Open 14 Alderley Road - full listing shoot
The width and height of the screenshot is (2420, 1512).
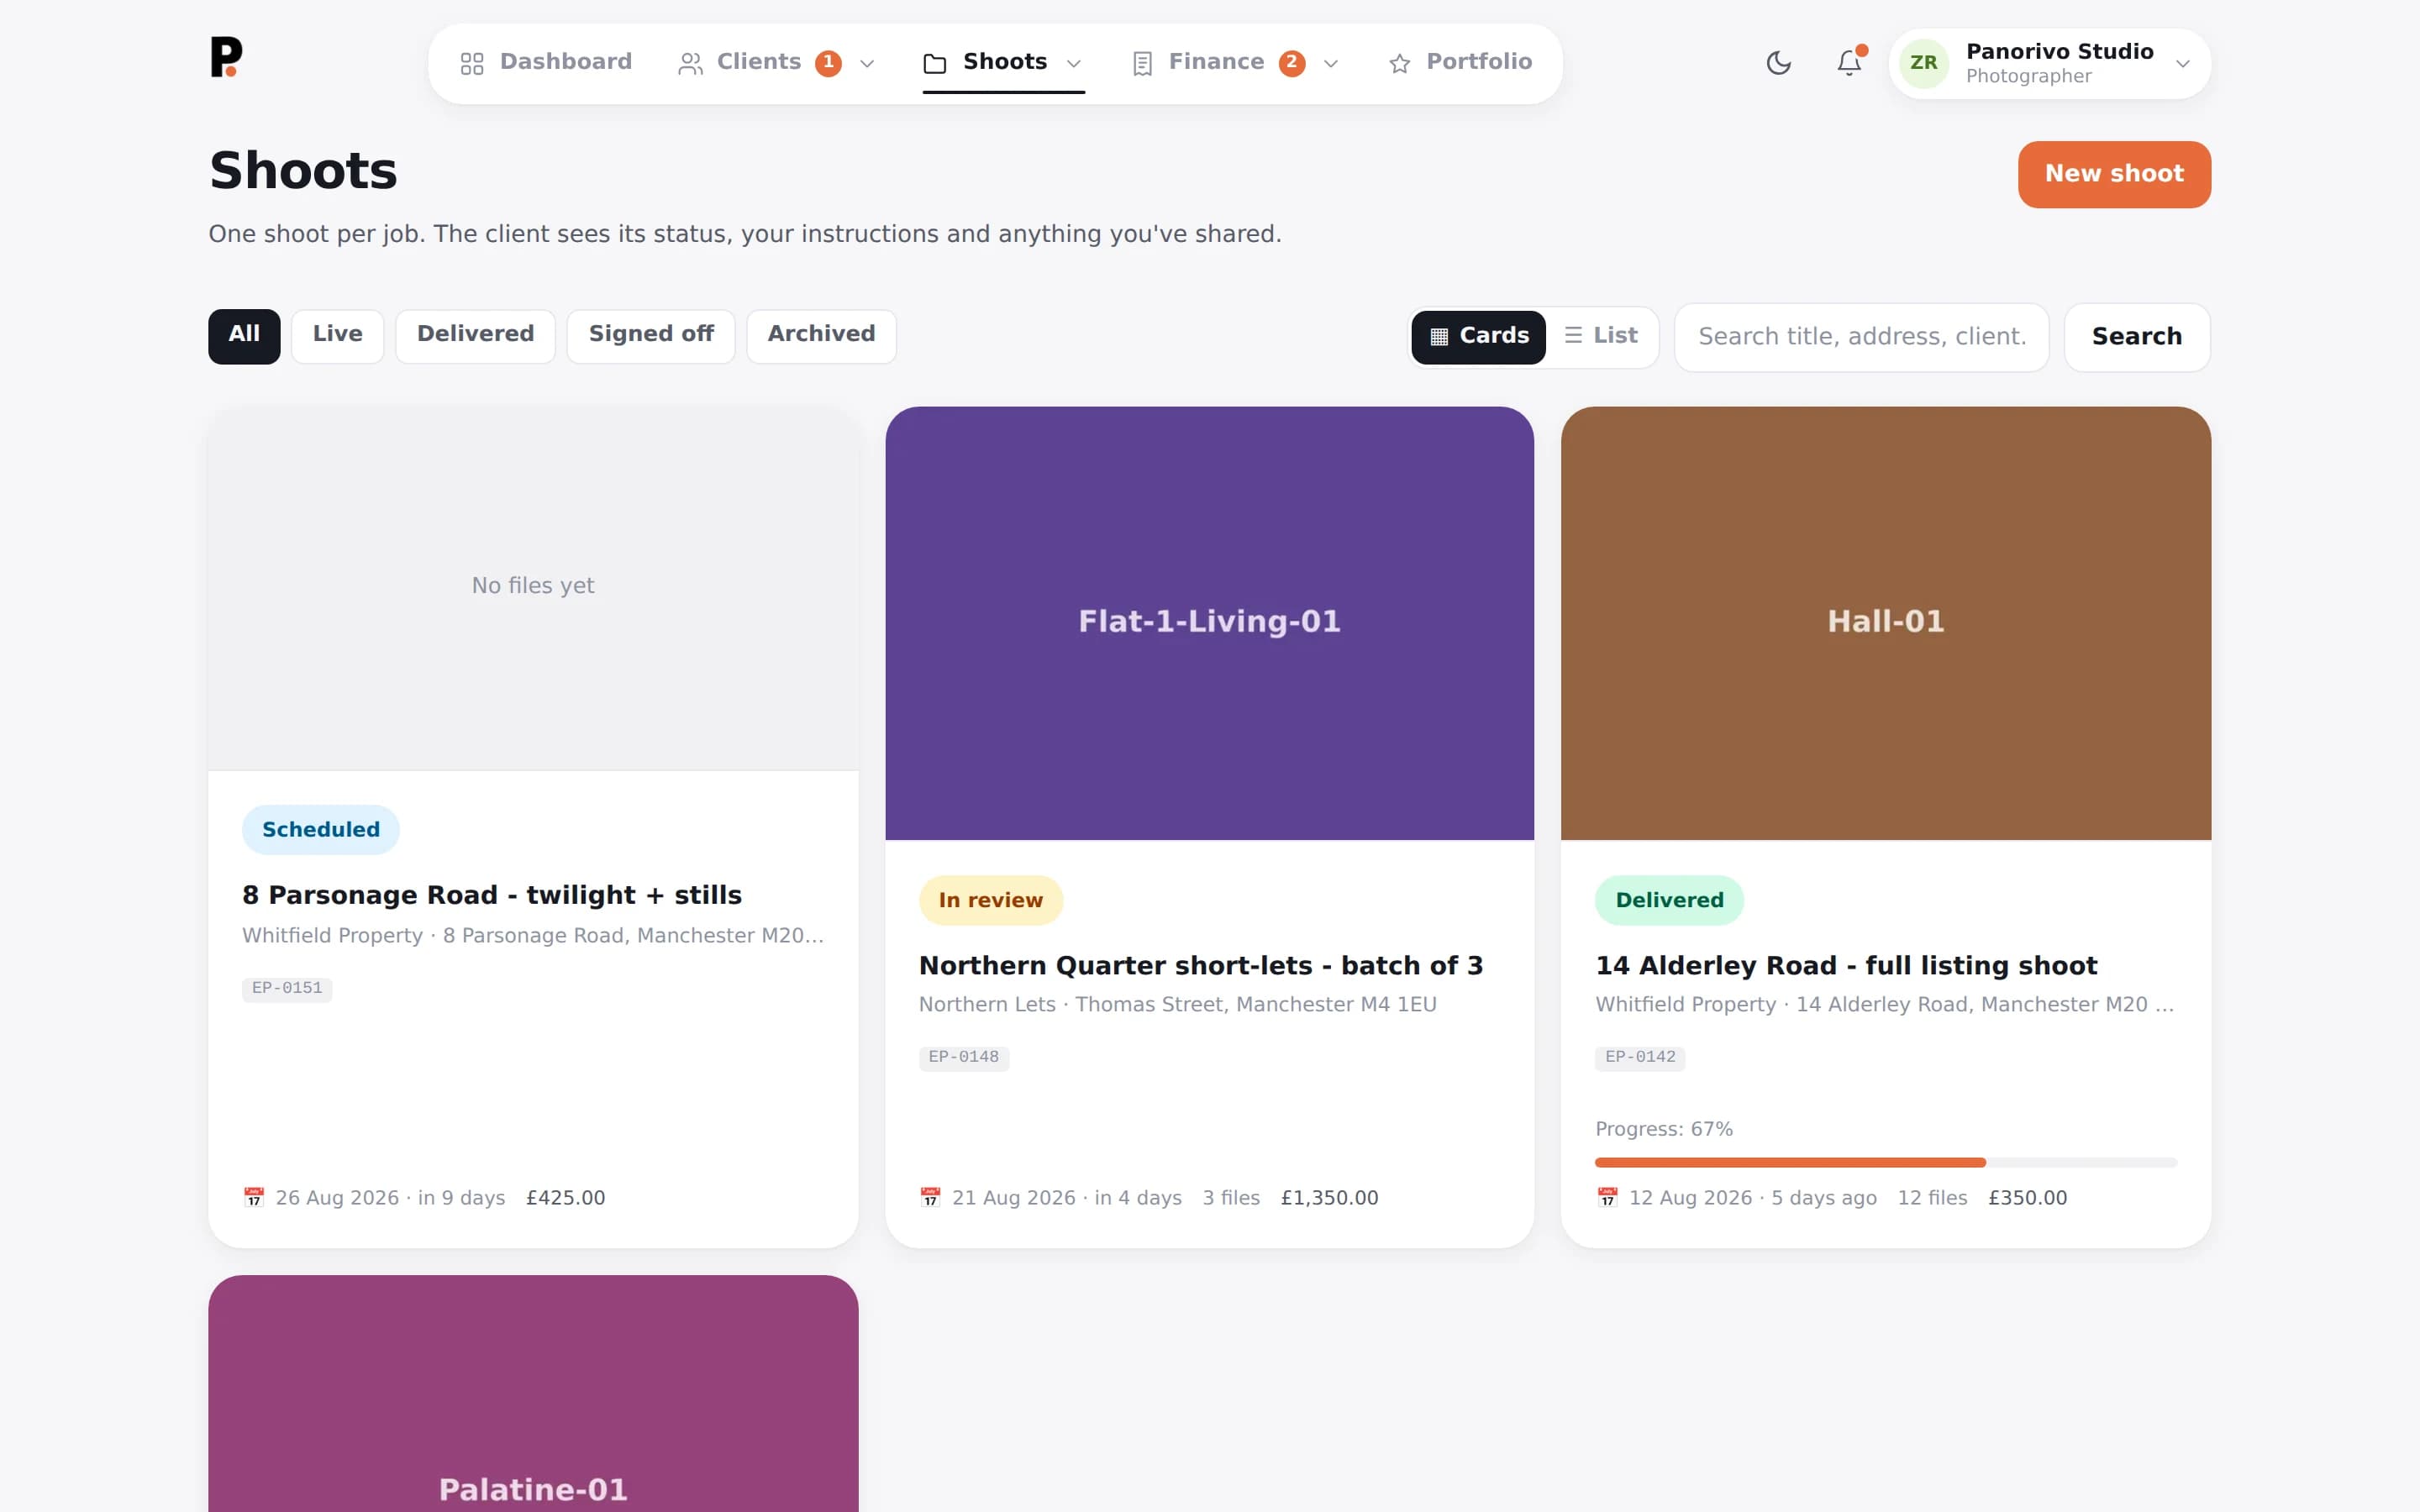[x=1846, y=966]
